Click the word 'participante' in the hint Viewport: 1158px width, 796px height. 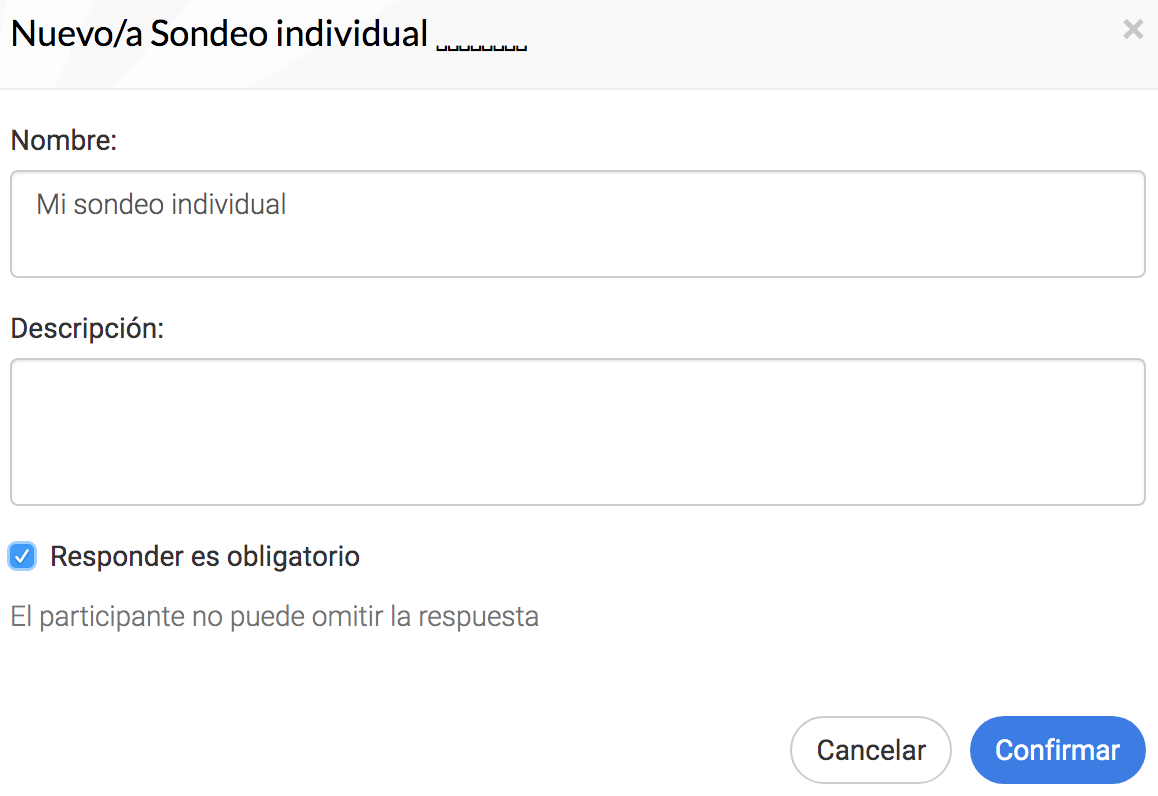tap(112, 617)
